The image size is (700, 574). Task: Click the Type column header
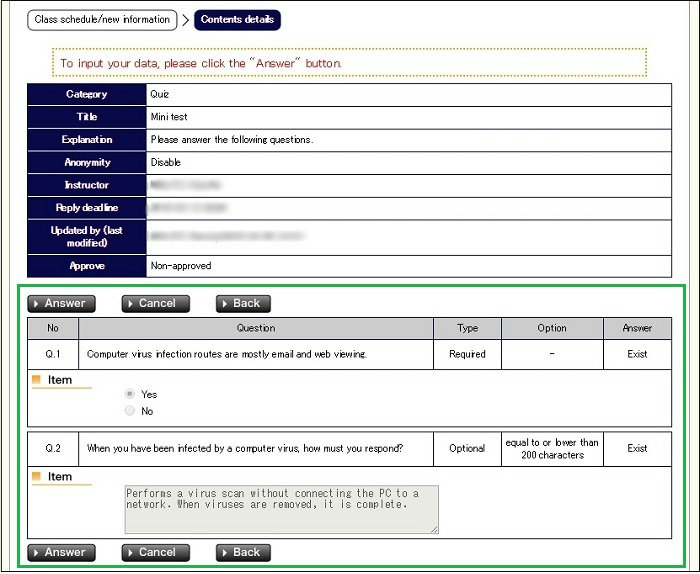pyautogui.click(x=467, y=328)
